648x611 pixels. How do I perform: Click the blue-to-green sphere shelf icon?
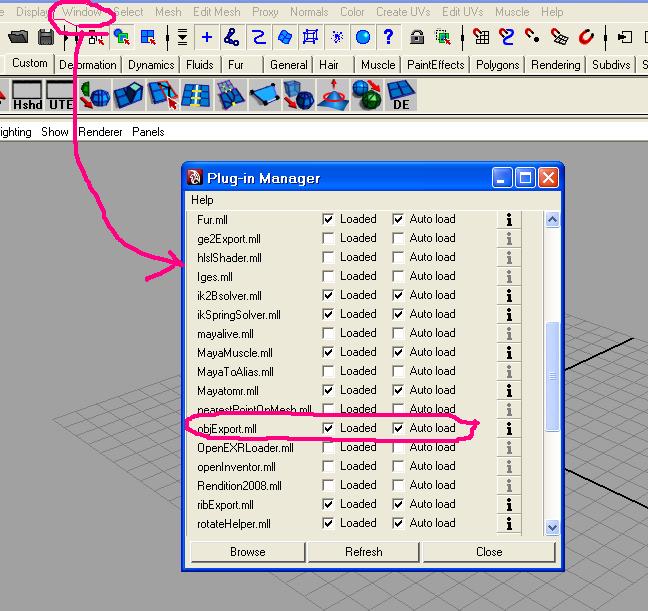click(x=367, y=96)
